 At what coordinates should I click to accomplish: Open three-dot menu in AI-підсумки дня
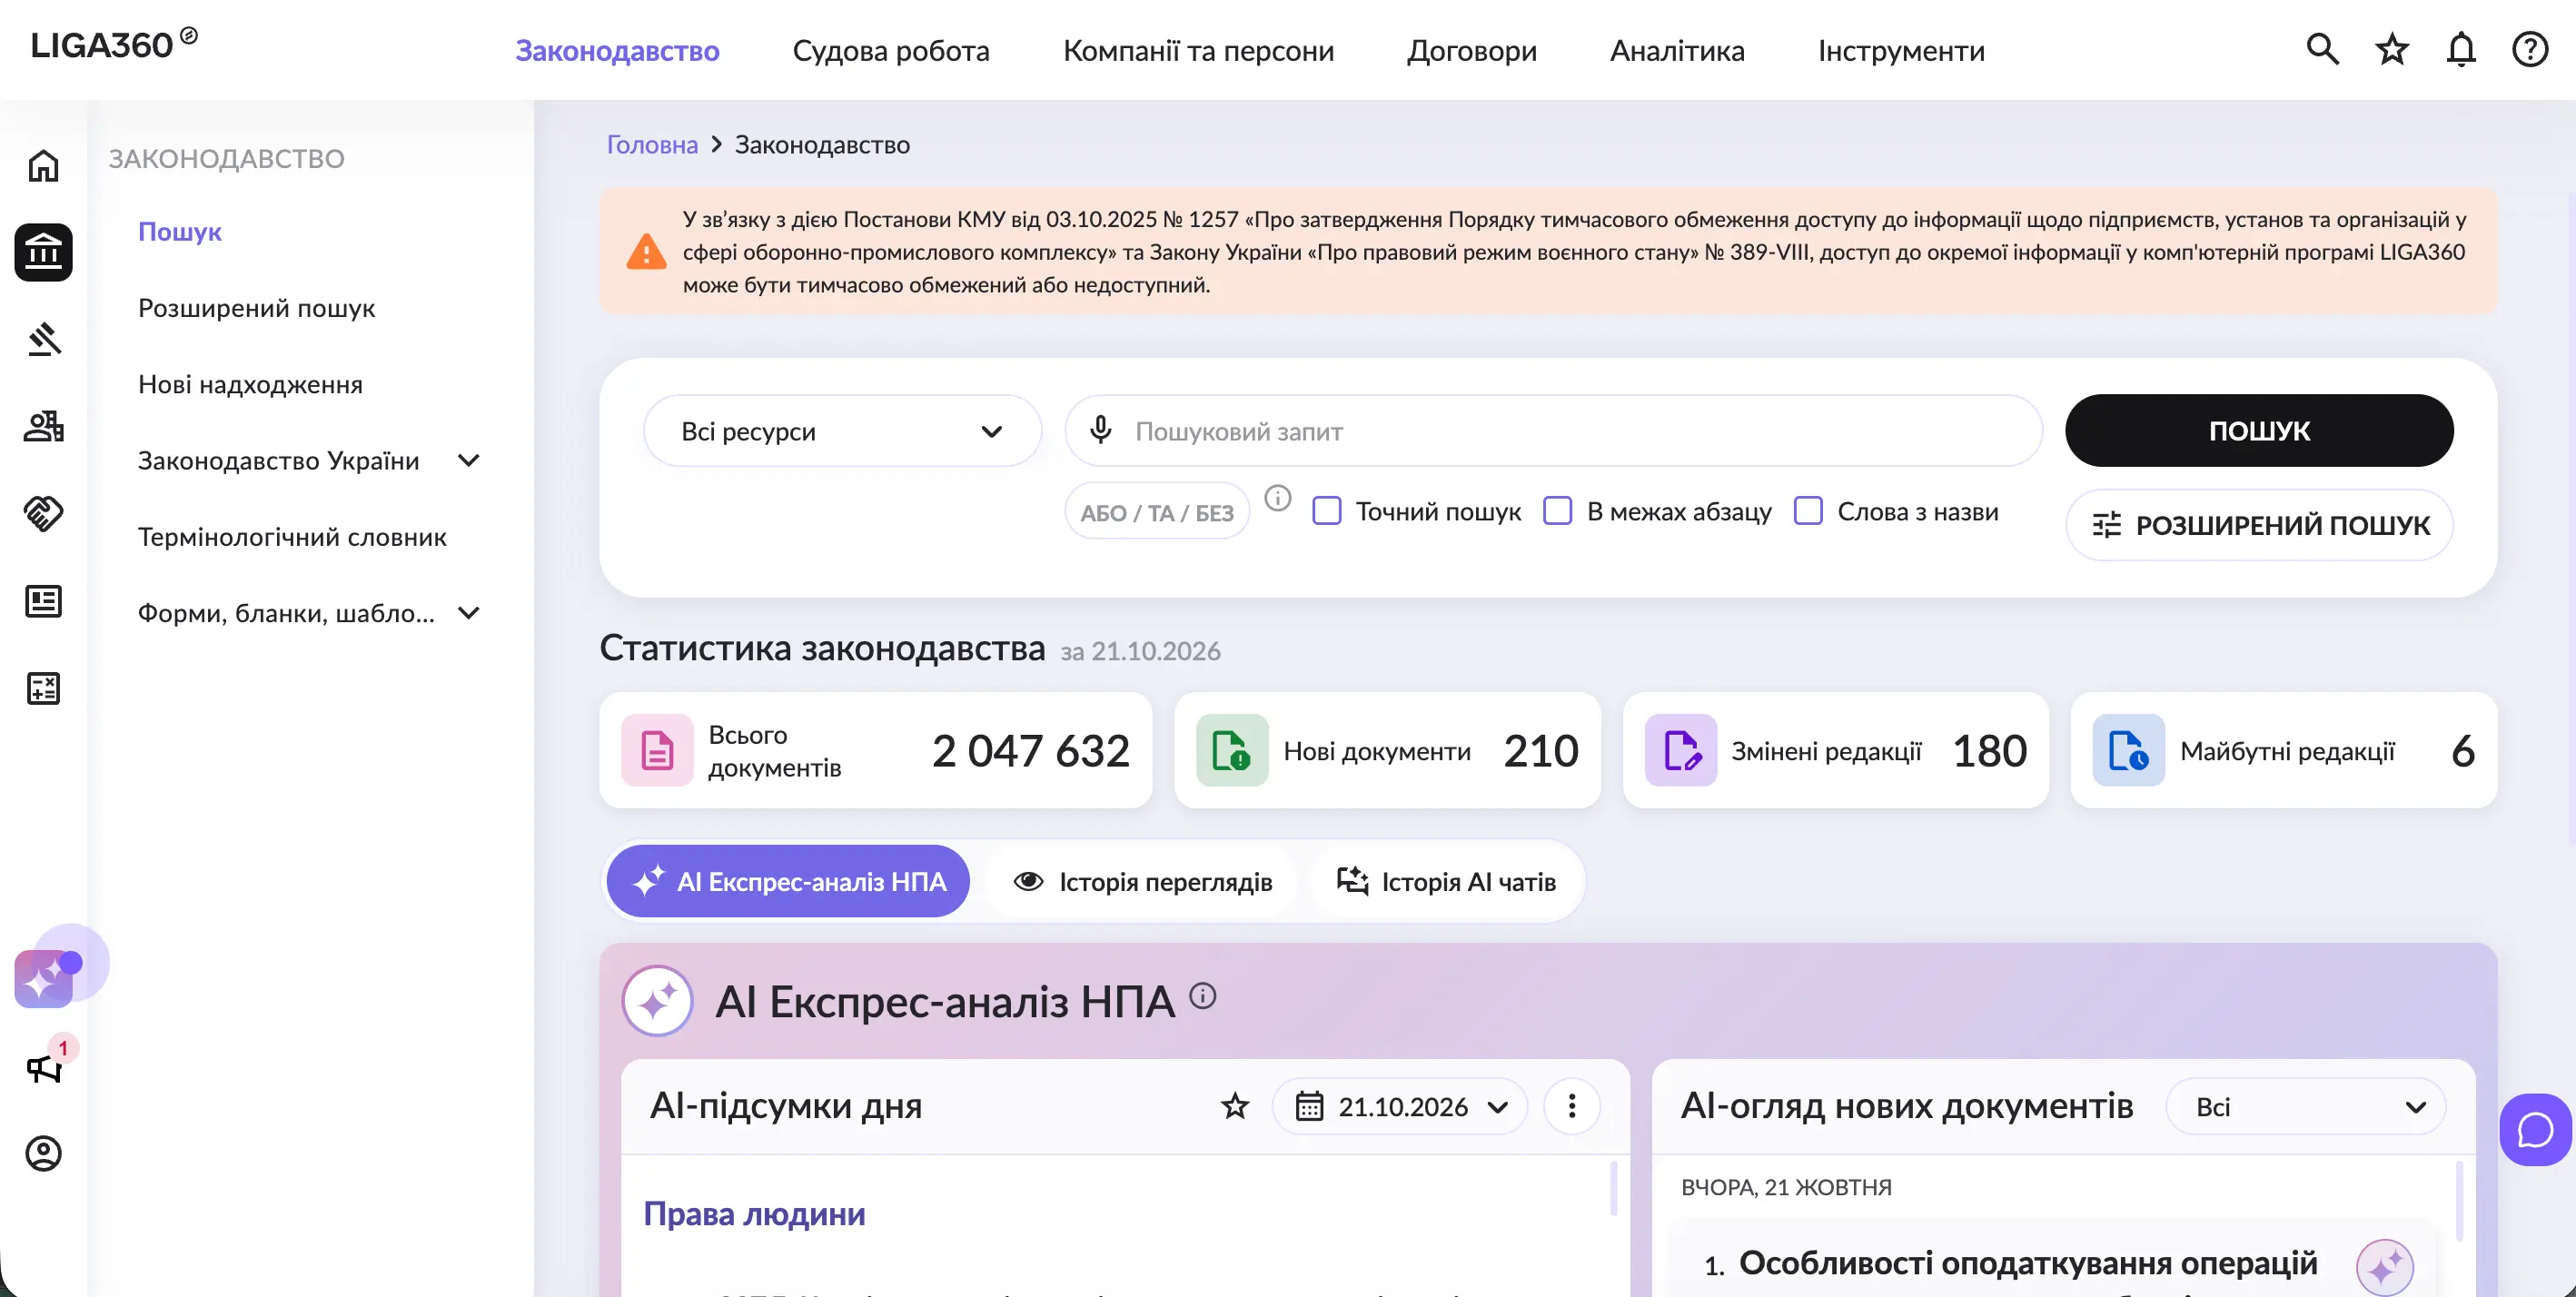coord(1571,1106)
